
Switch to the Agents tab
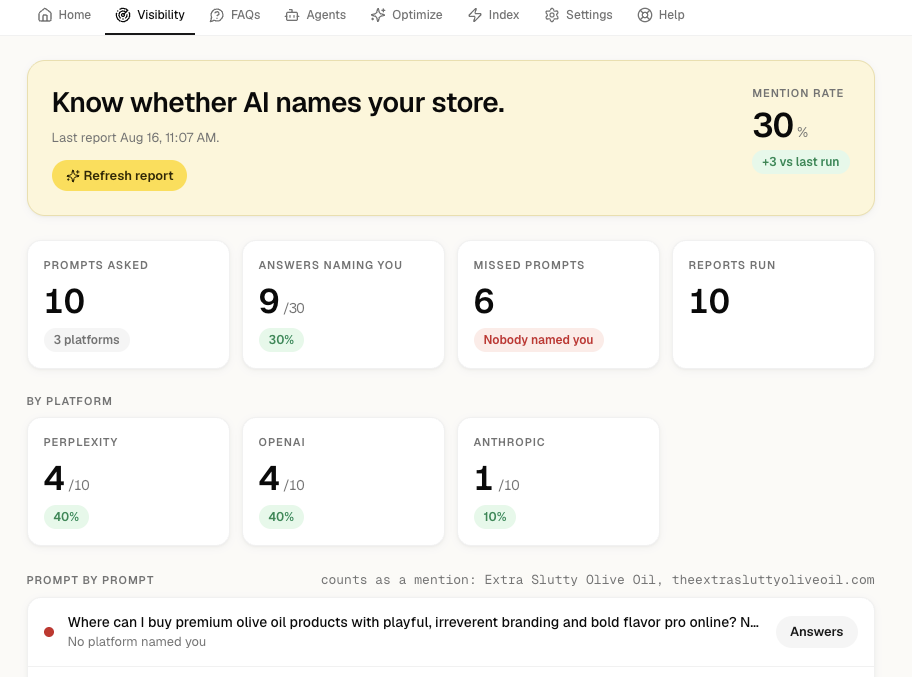[315, 15]
